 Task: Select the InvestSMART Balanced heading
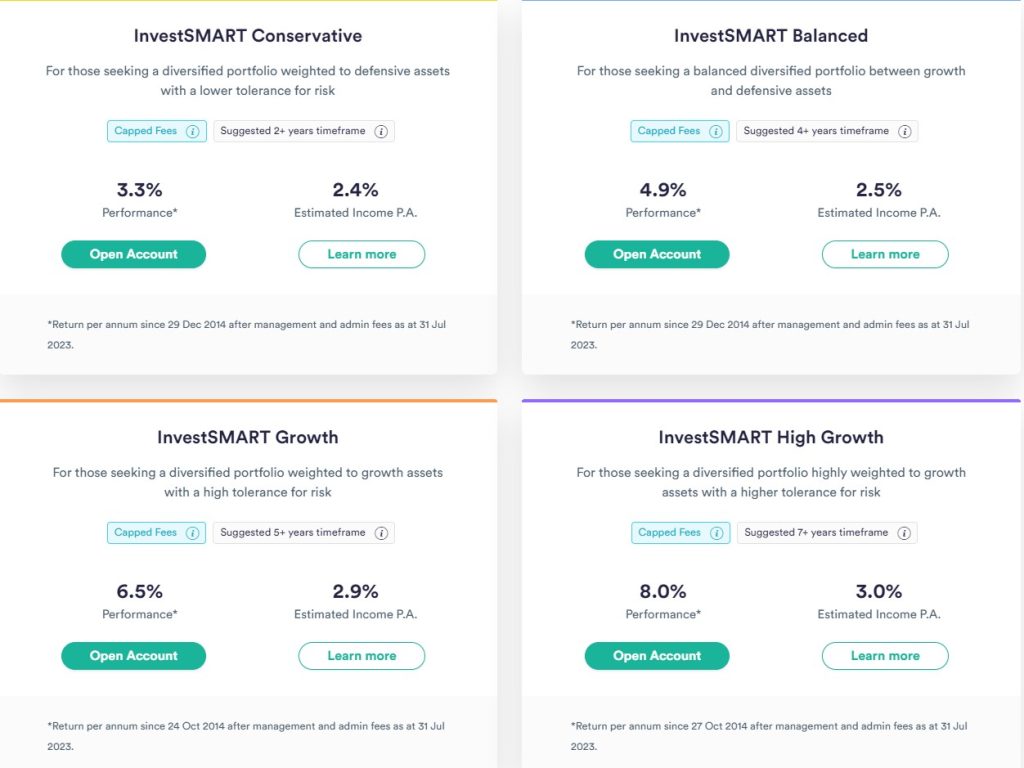[771, 36]
